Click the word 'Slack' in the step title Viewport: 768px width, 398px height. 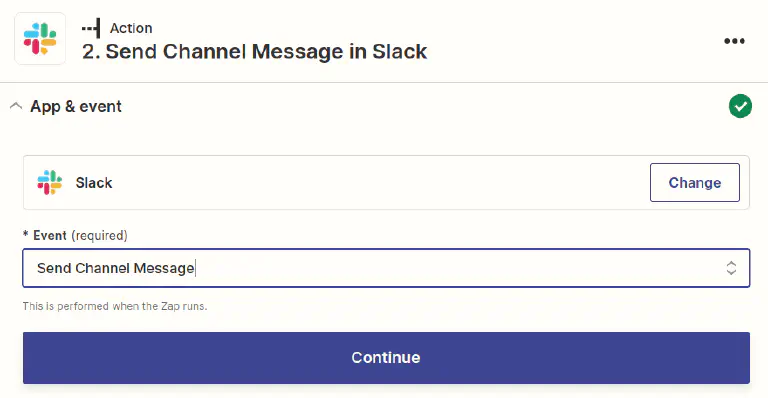click(x=400, y=51)
